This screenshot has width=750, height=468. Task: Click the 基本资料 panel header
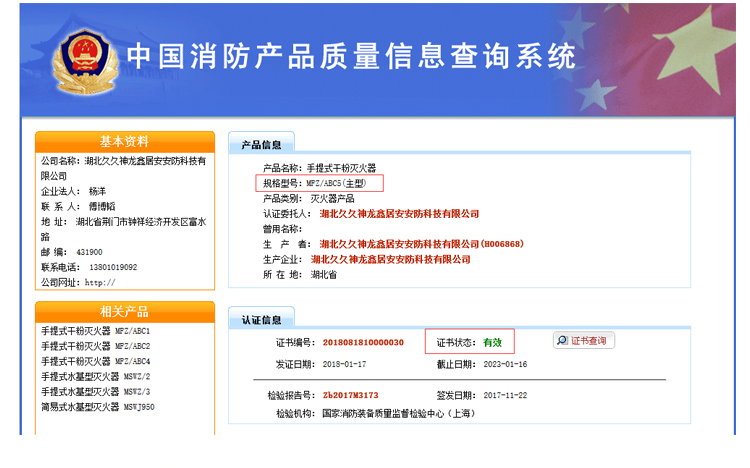(124, 142)
